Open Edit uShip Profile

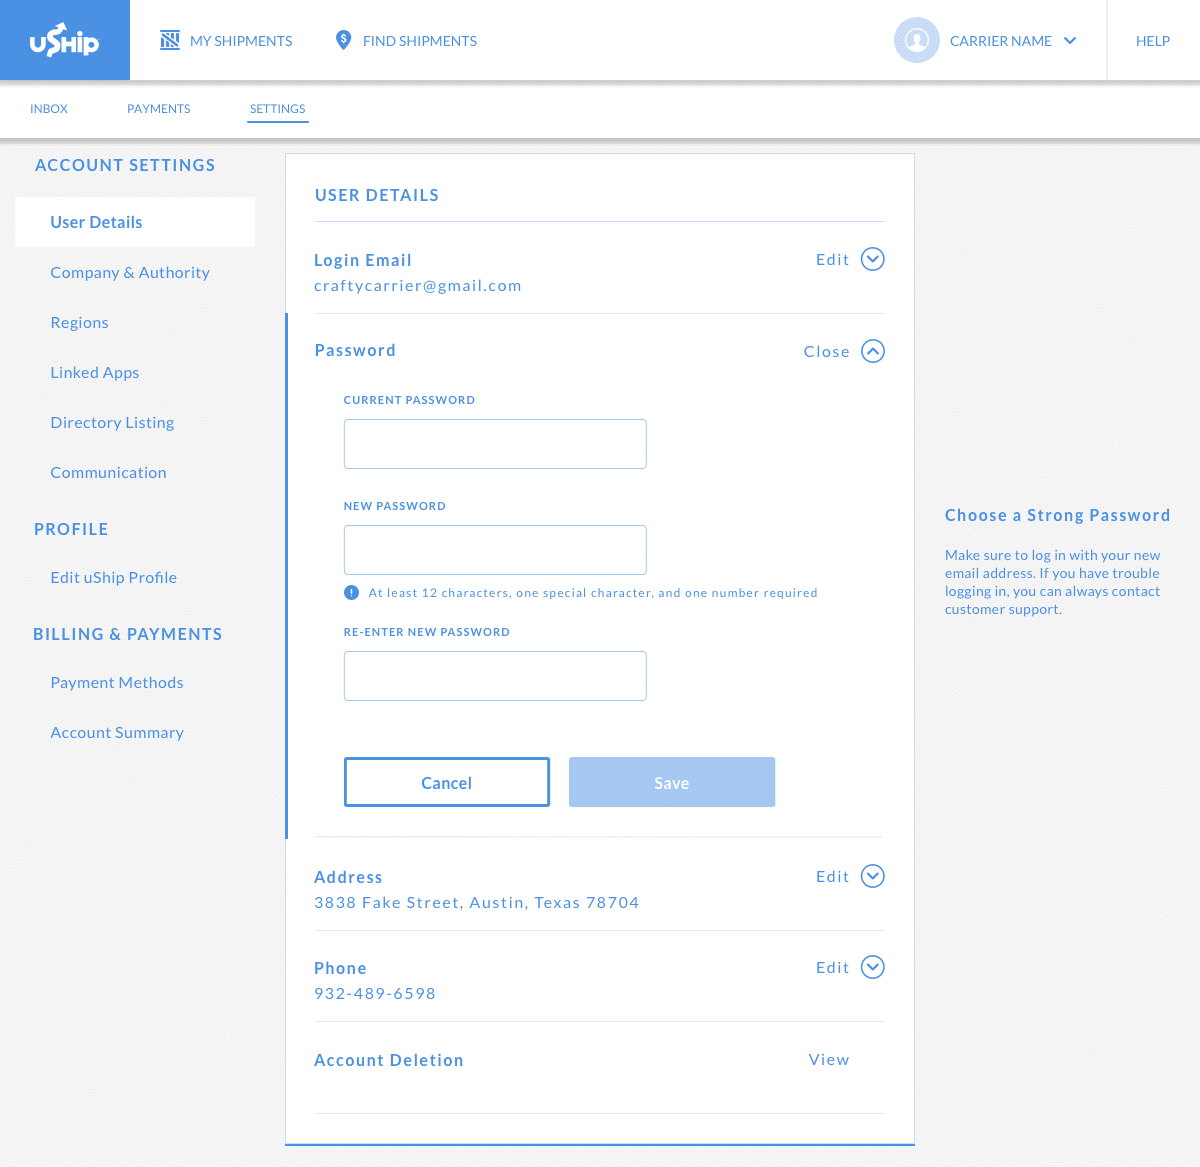click(114, 577)
